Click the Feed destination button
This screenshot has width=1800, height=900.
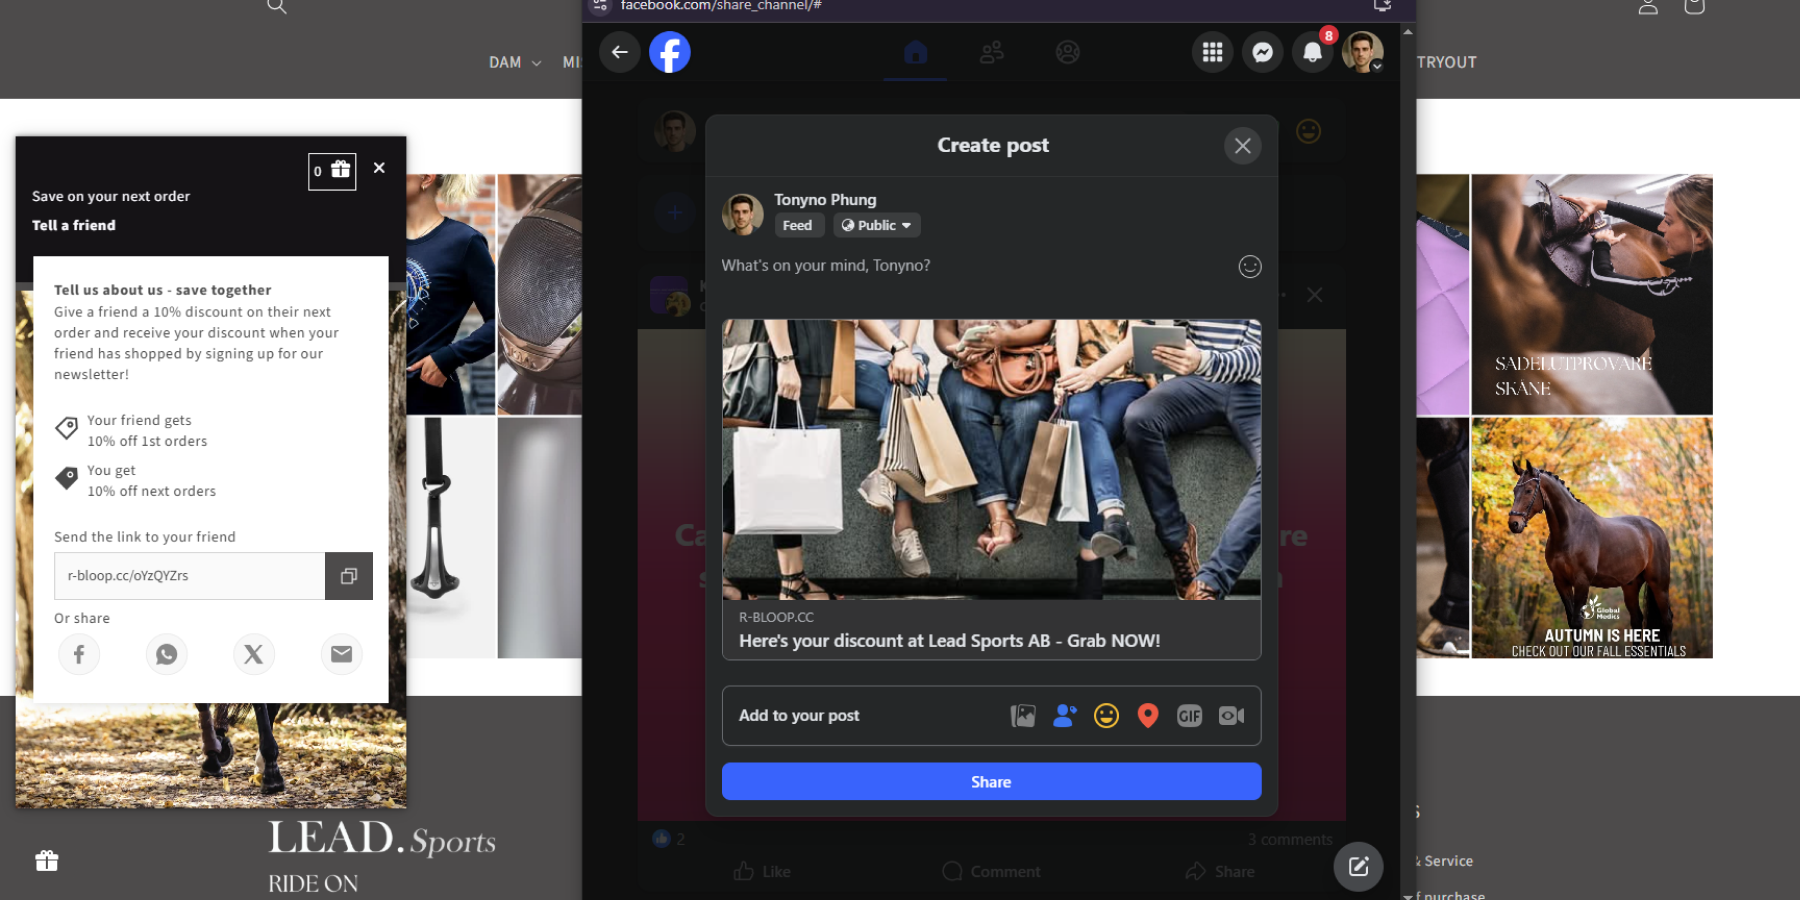(x=798, y=226)
